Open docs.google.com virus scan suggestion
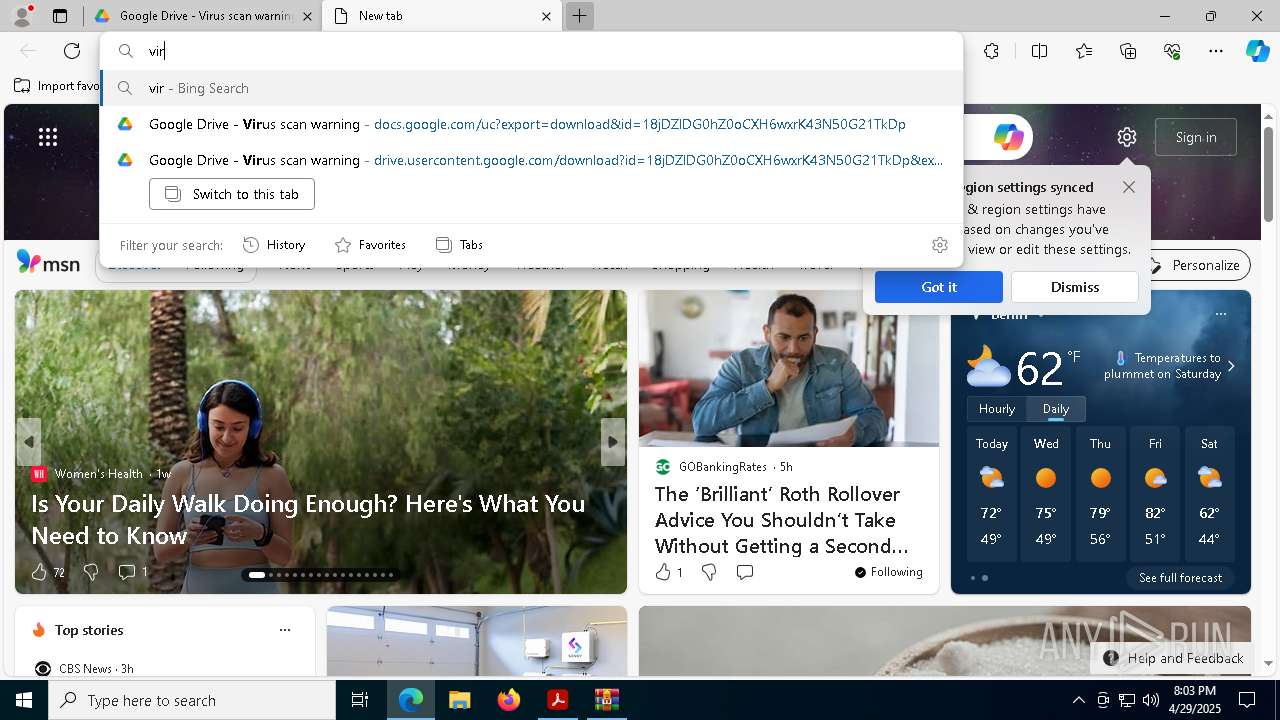Screen dimensions: 1280x720 [532, 124]
